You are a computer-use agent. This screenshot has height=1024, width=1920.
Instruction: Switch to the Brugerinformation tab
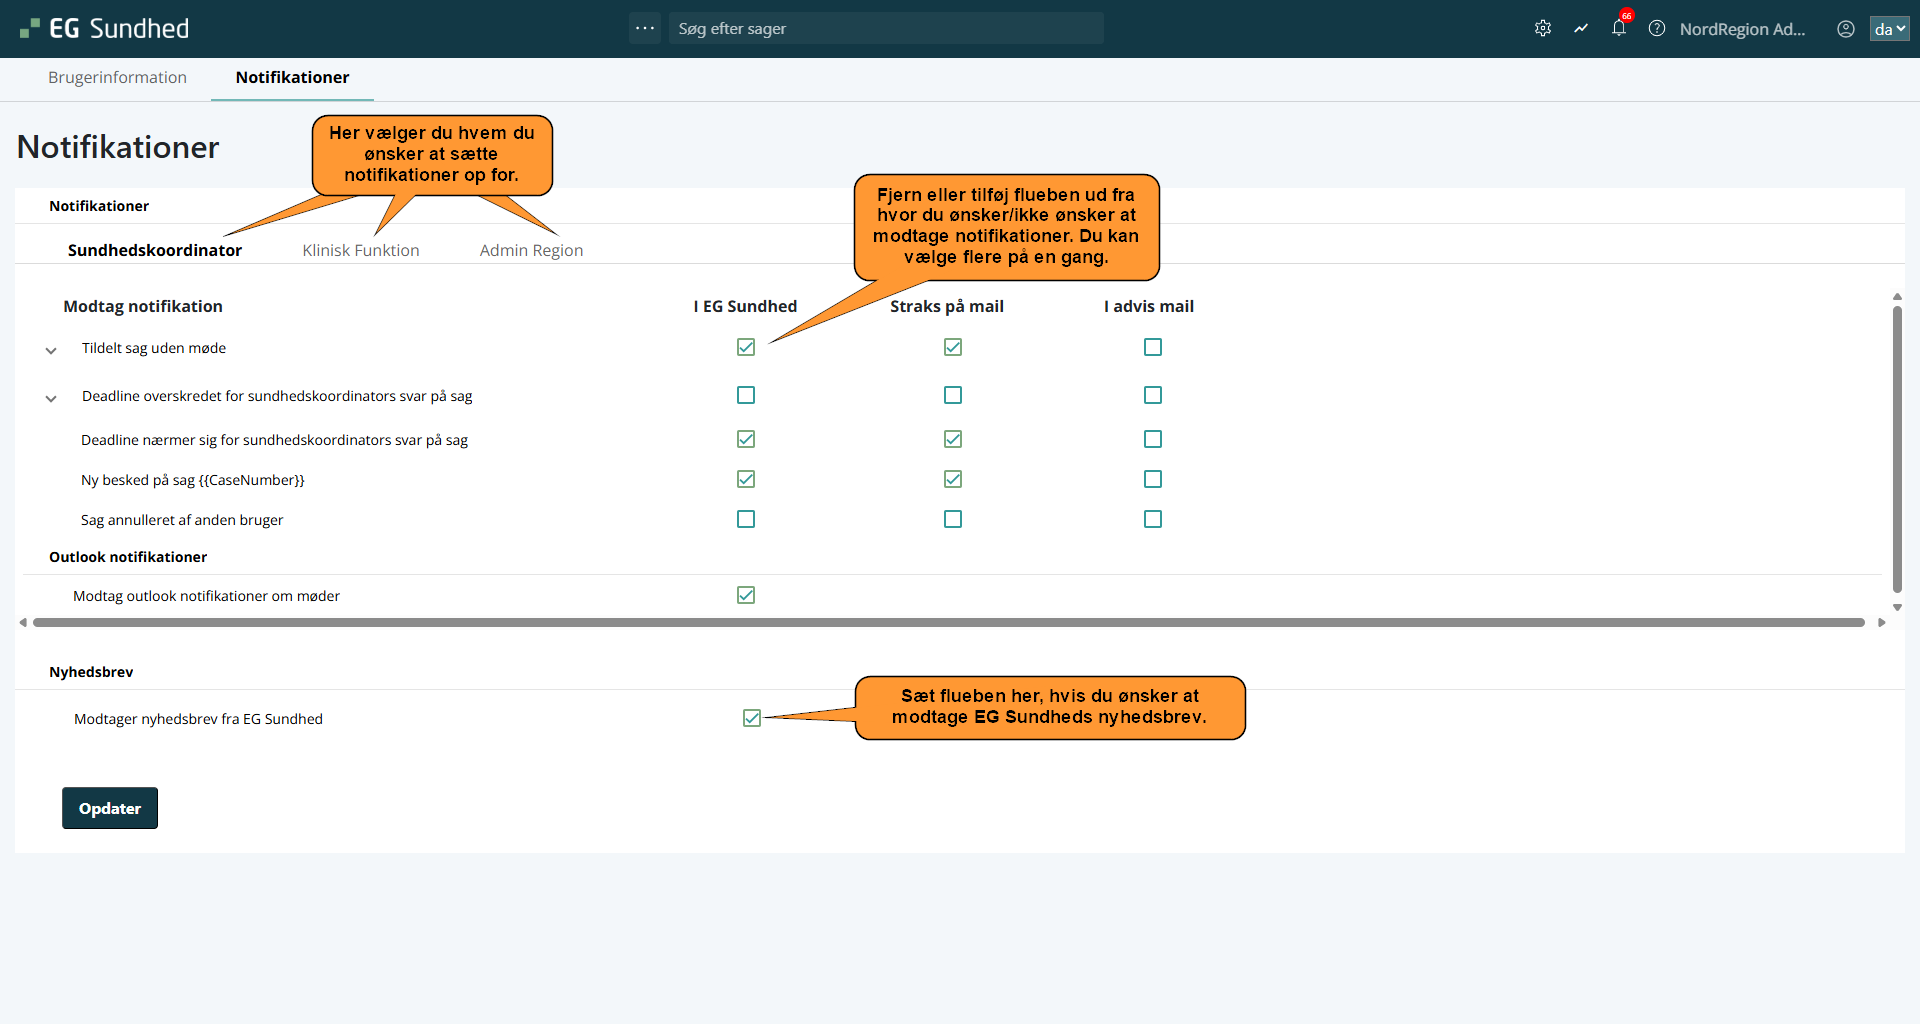(117, 78)
